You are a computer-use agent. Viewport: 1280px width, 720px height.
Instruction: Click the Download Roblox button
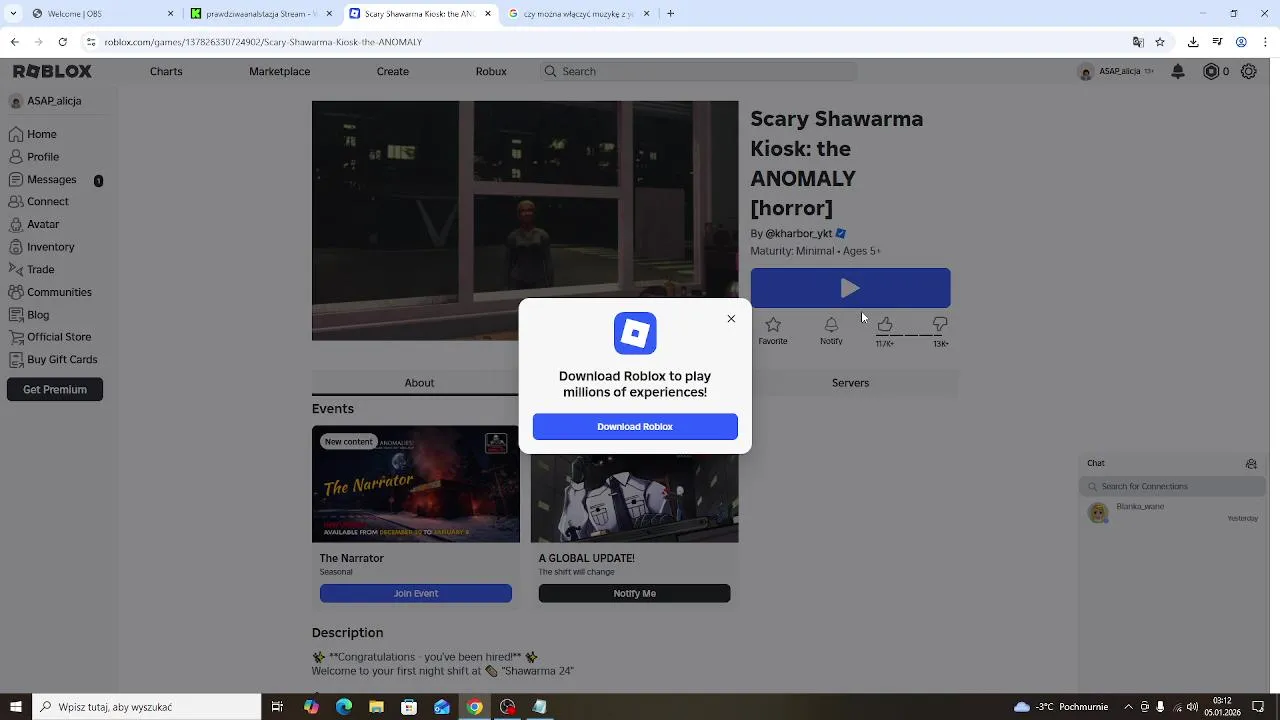(635, 427)
